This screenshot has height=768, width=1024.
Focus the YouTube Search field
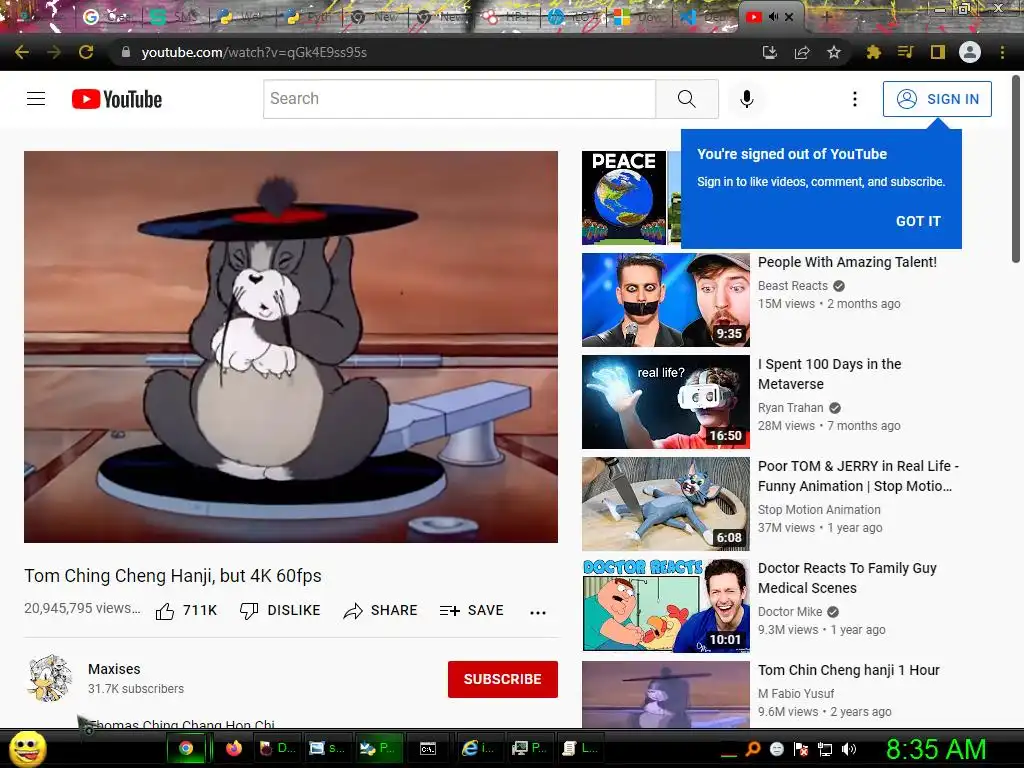[x=459, y=99]
